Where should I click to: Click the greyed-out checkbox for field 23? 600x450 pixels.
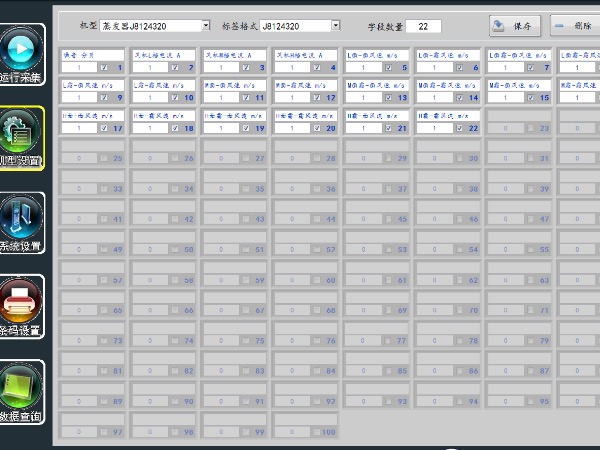(530, 129)
